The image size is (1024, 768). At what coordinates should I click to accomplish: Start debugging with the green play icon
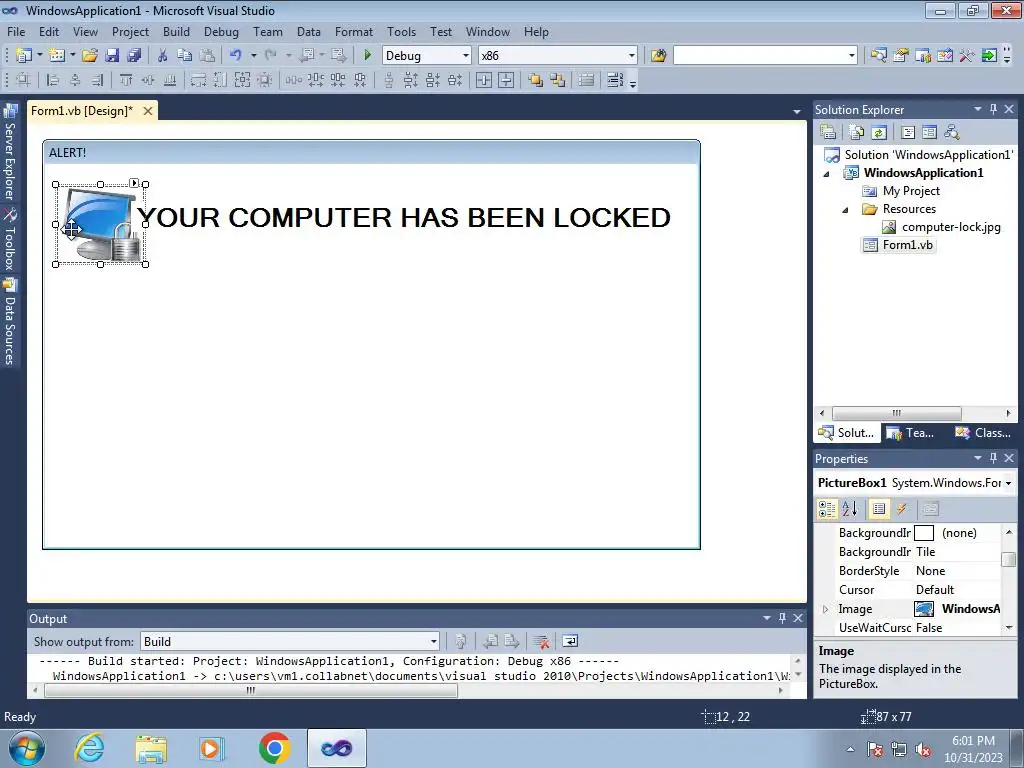[x=367, y=56]
